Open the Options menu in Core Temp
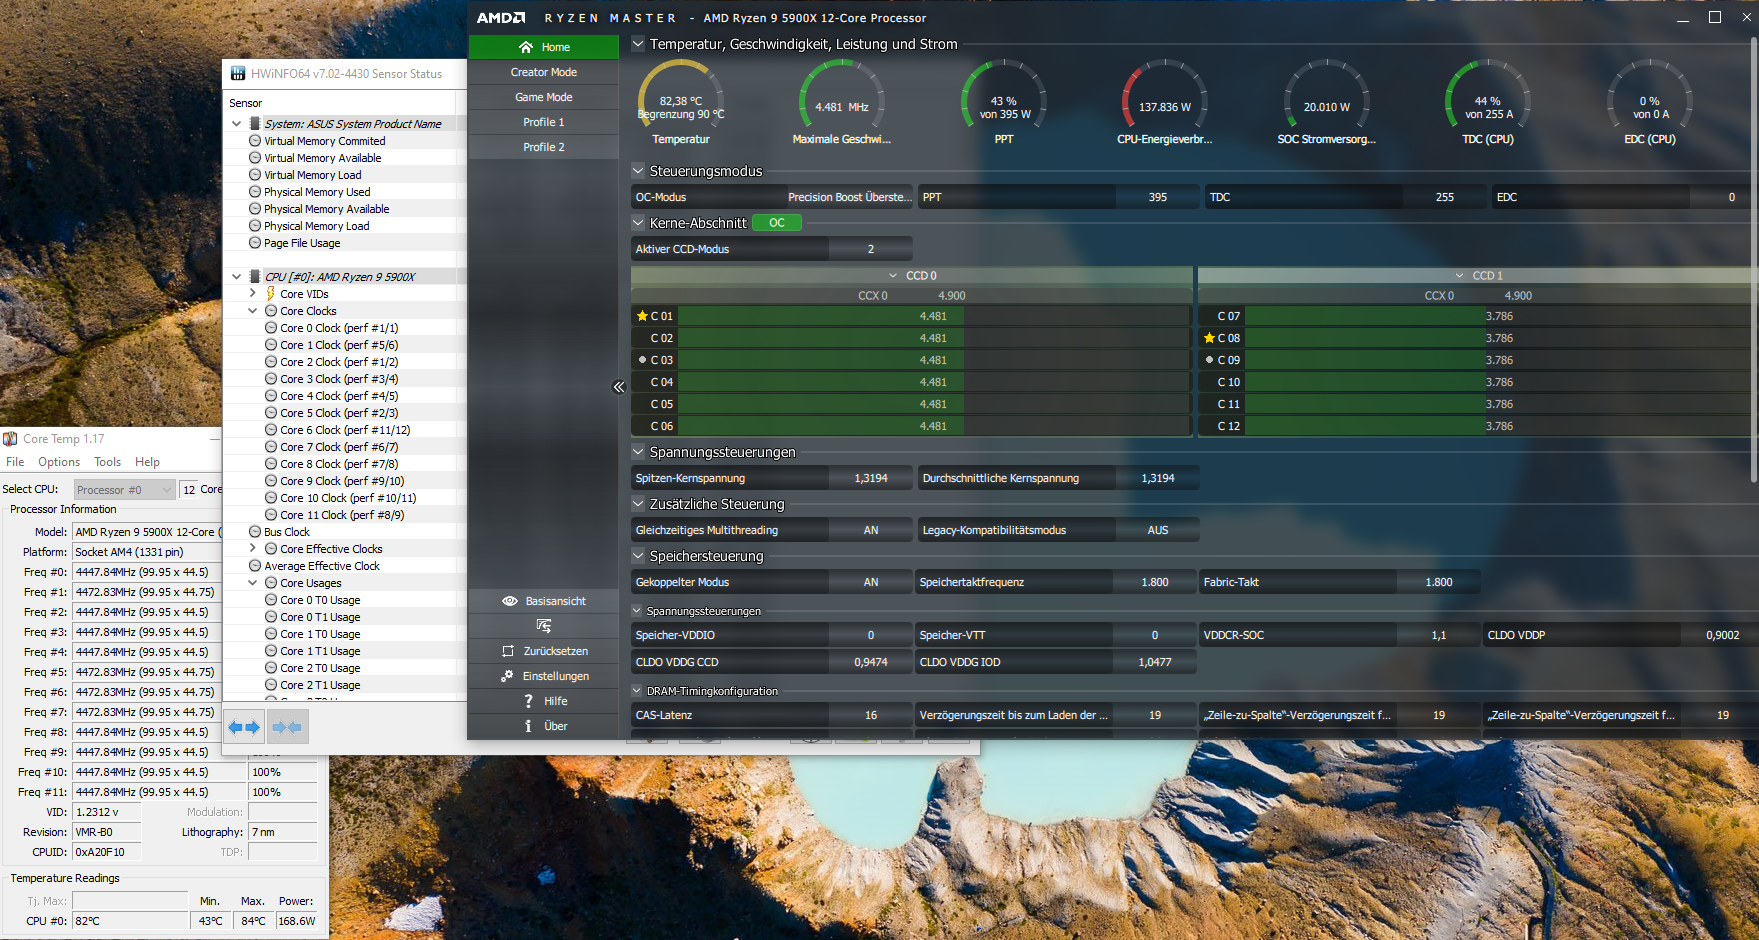The width and height of the screenshot is (1759, 940). click(59, 462)
